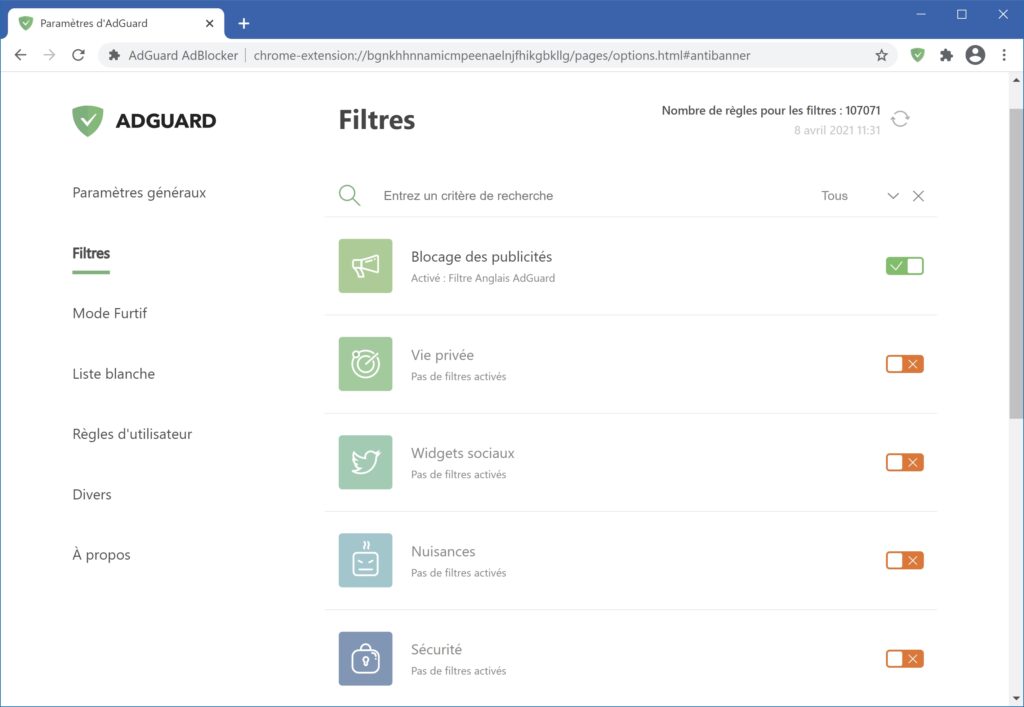Click the ADGUARD brand text
This screenshot has height=707, width=1024.
tap(166, 121)
